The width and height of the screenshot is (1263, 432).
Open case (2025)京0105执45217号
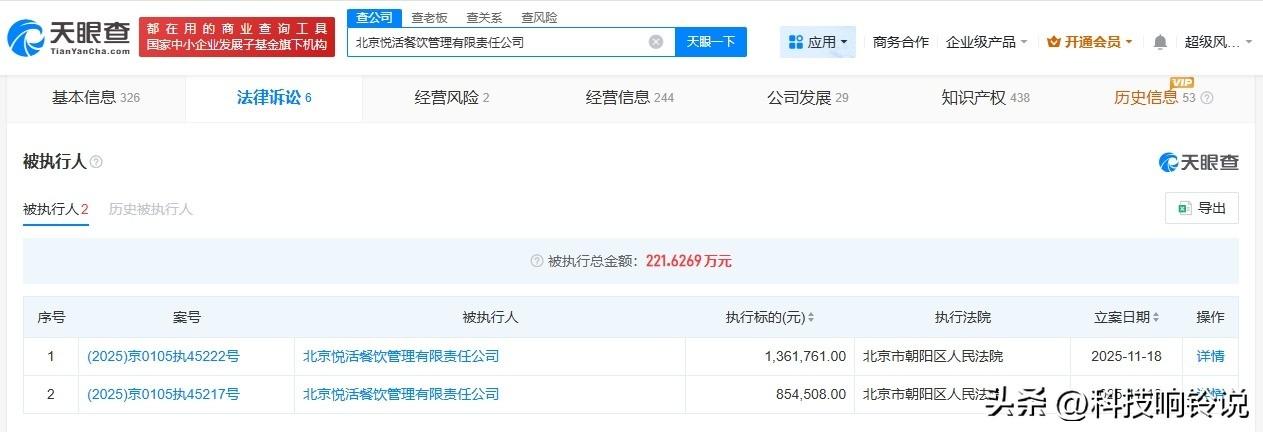click(x=163, y=394)
